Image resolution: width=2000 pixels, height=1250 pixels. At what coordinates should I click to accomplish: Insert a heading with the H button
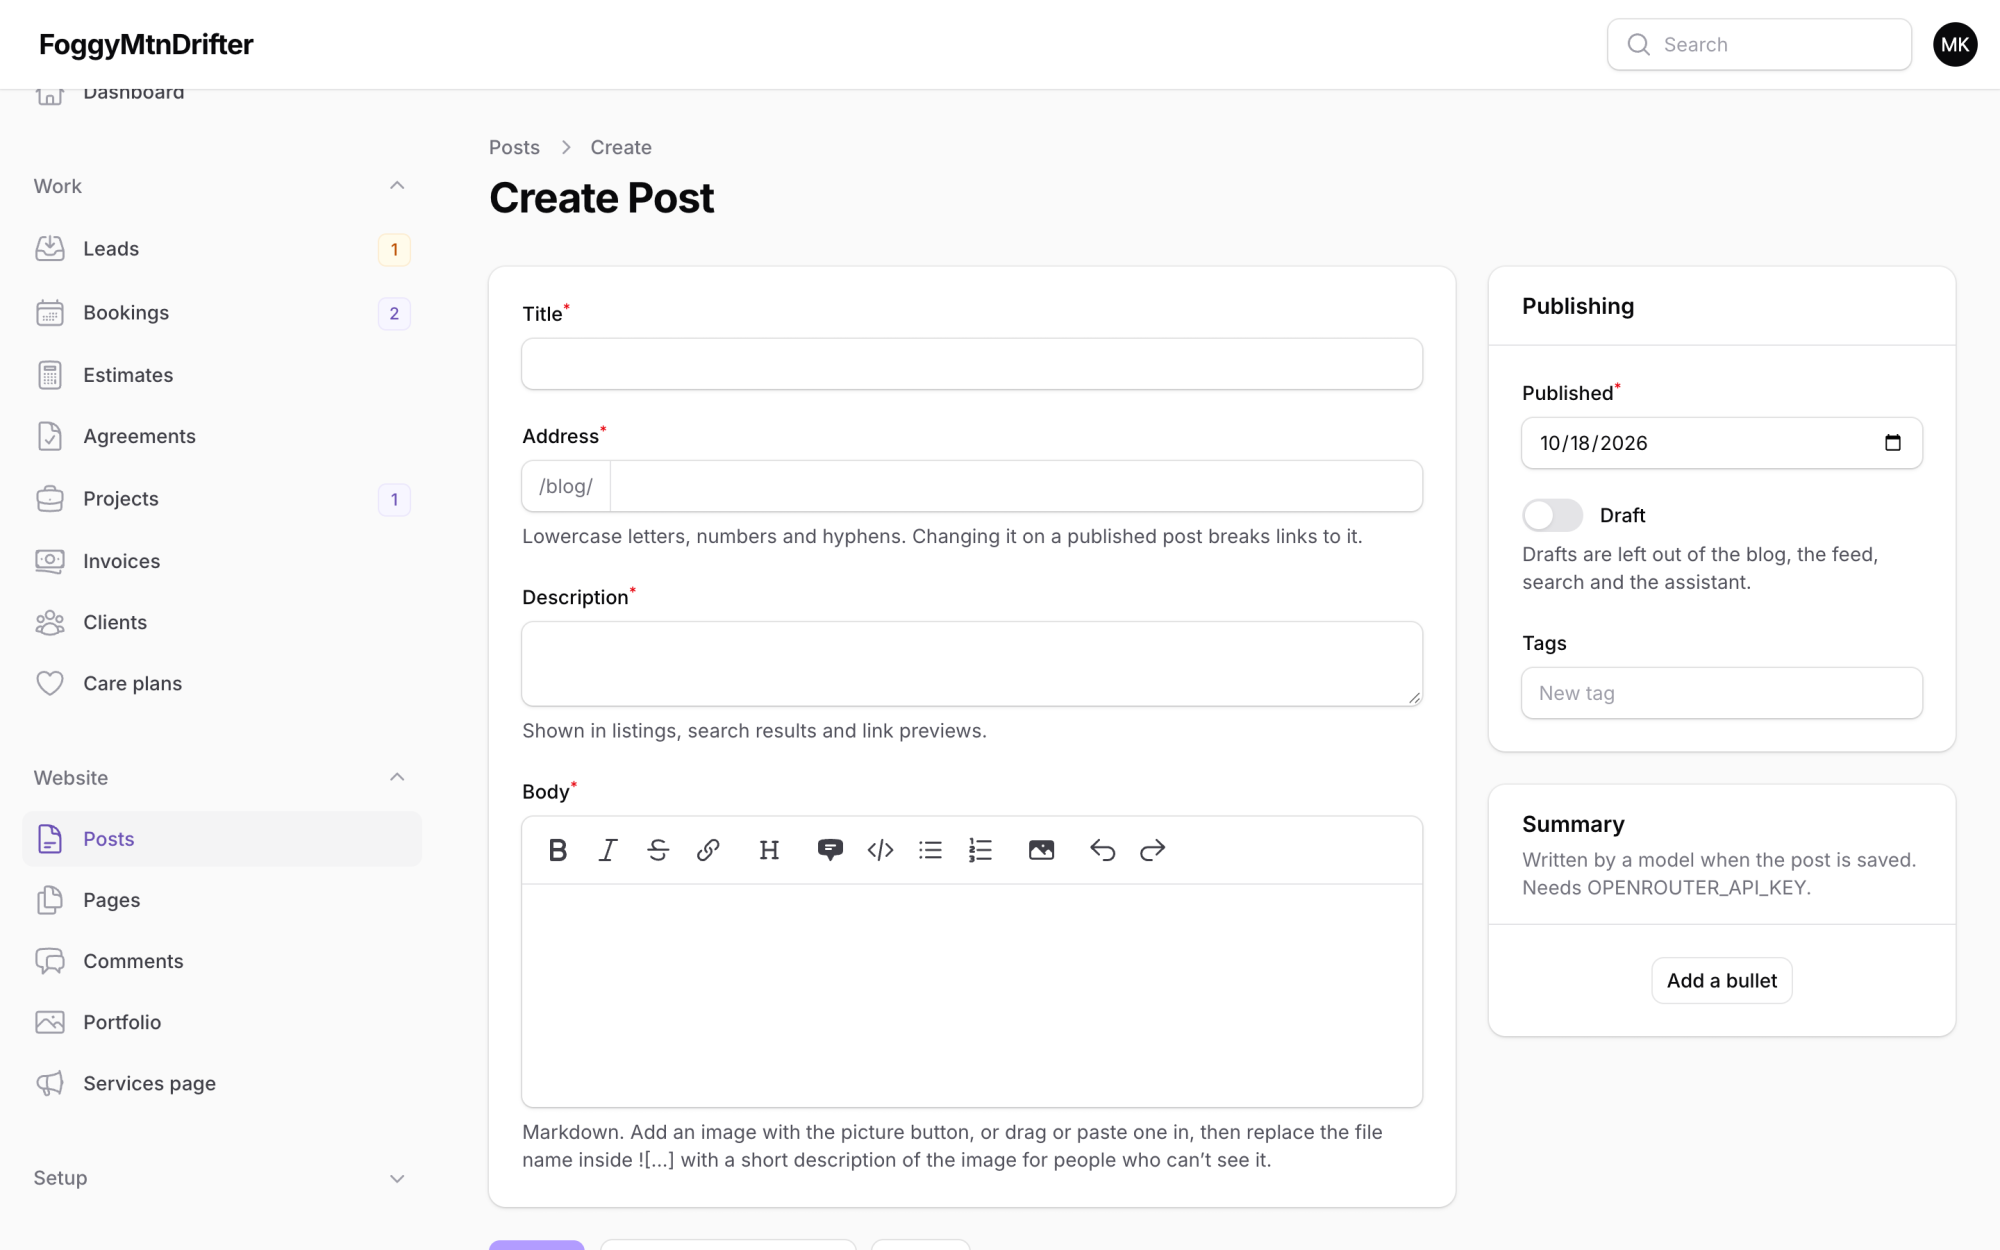[769, 850]
